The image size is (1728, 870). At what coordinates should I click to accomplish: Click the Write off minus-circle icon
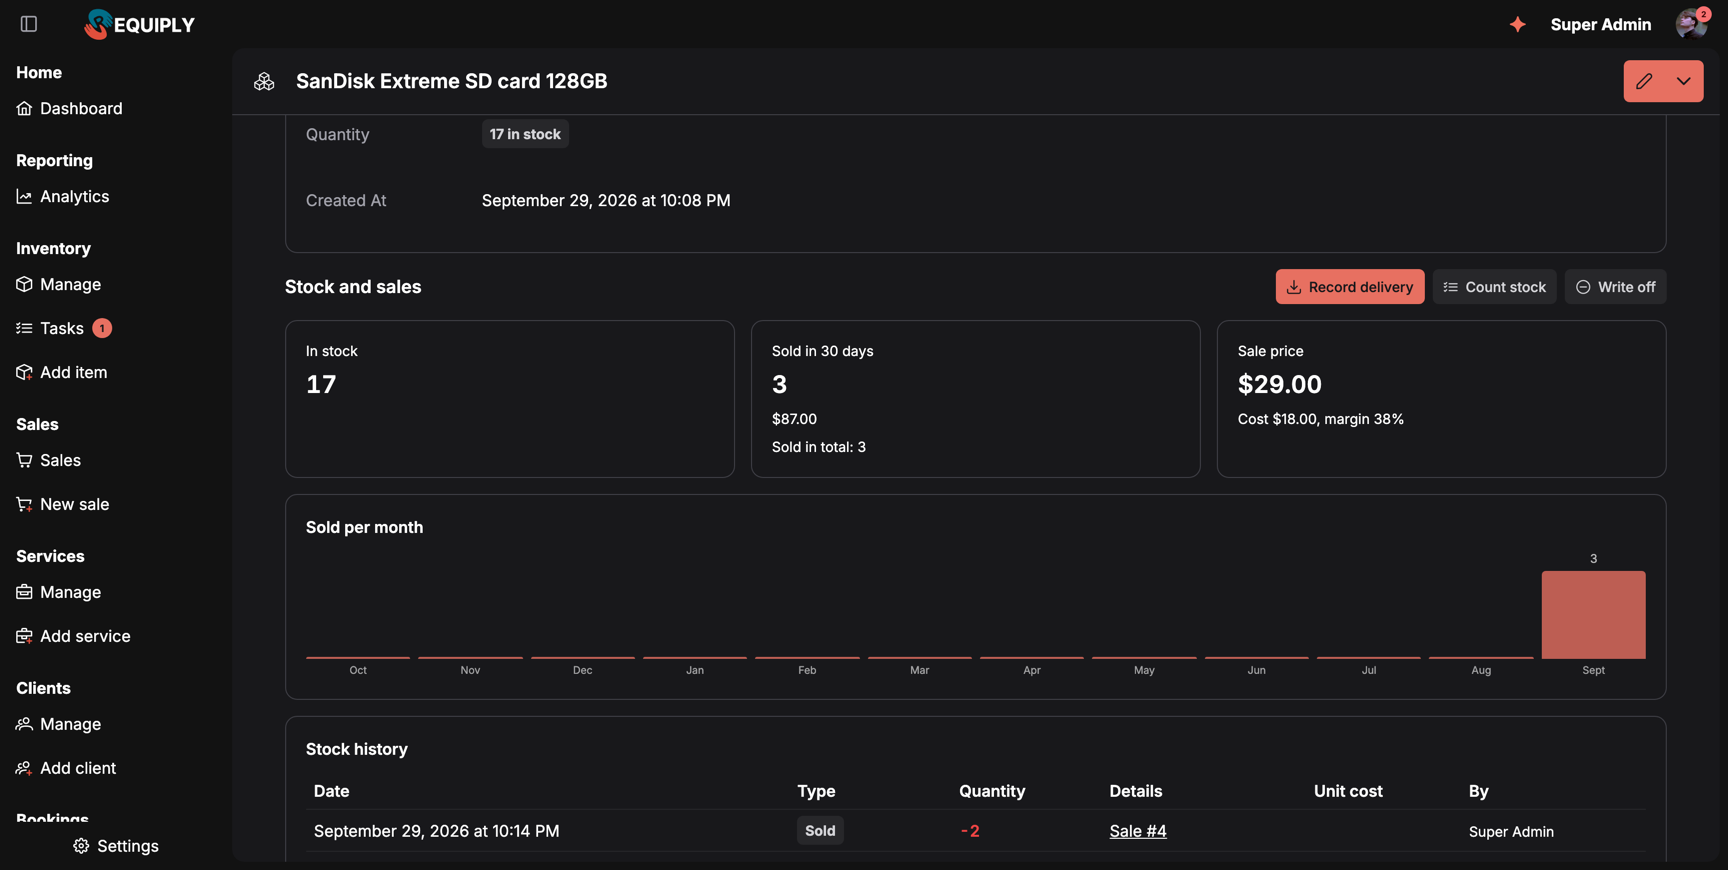[1583, 287]
